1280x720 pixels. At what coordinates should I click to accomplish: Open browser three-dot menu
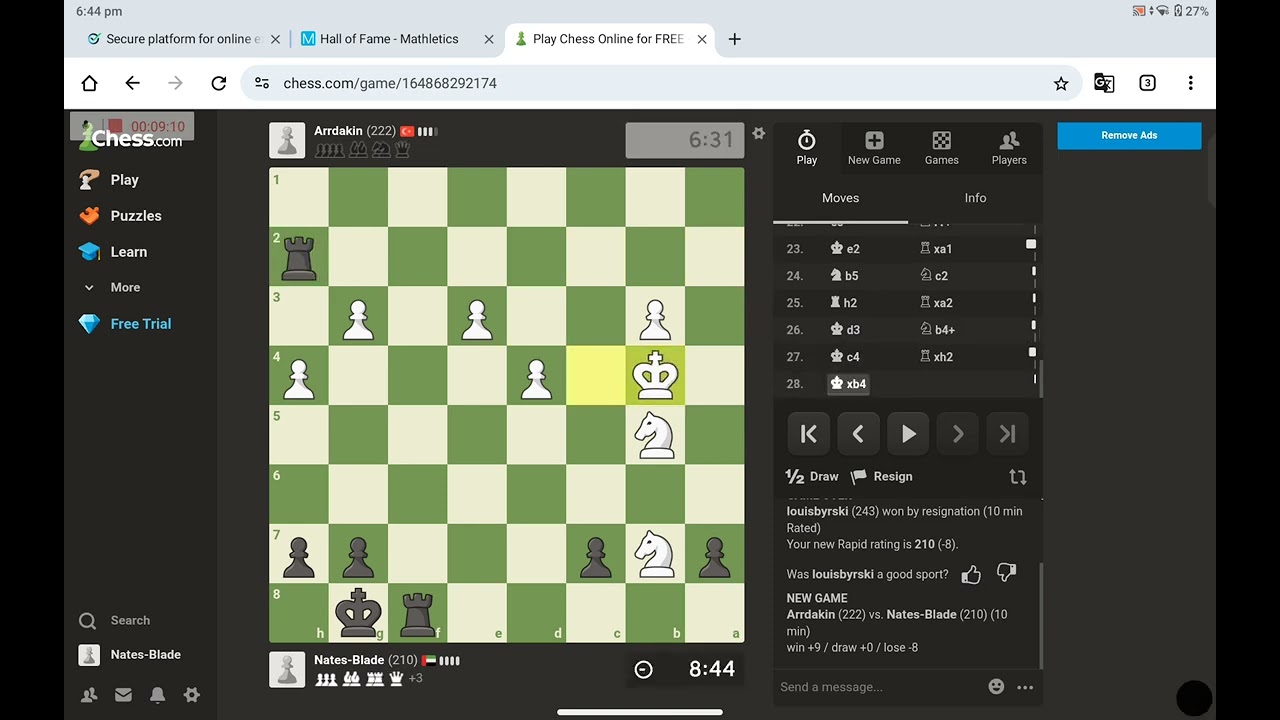[x=1190, y=83]
